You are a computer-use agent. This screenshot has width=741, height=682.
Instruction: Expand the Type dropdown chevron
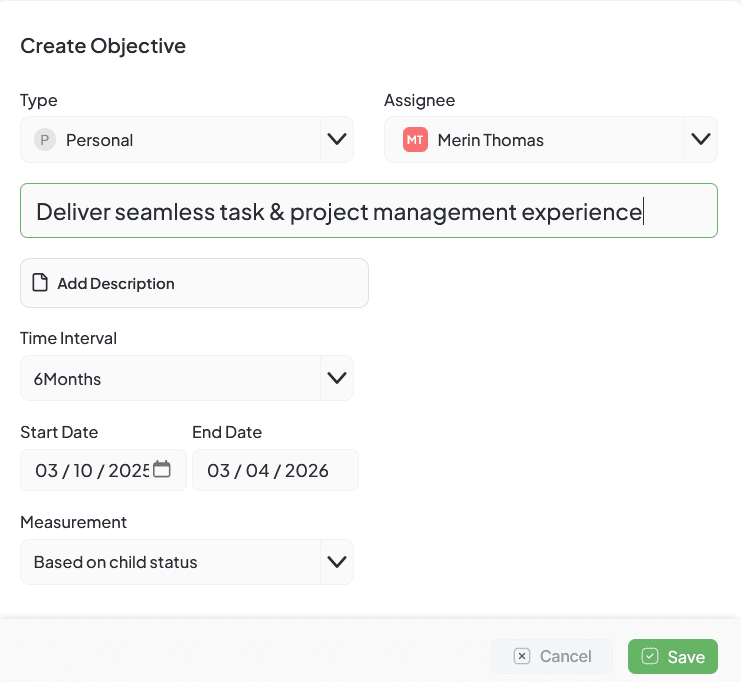337,139
